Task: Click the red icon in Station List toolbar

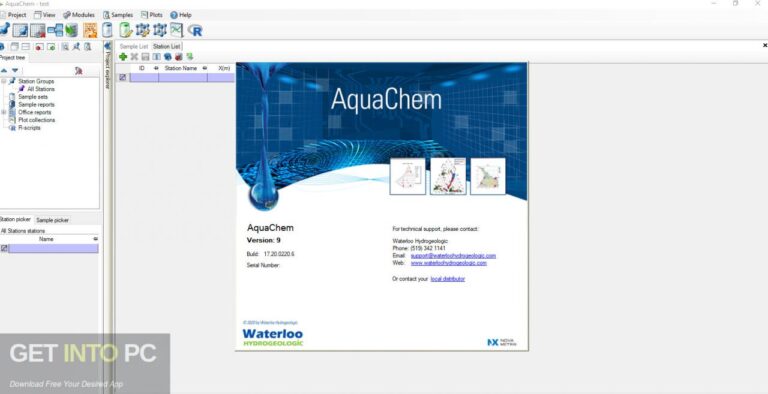Action: click(x=178, y=57)
